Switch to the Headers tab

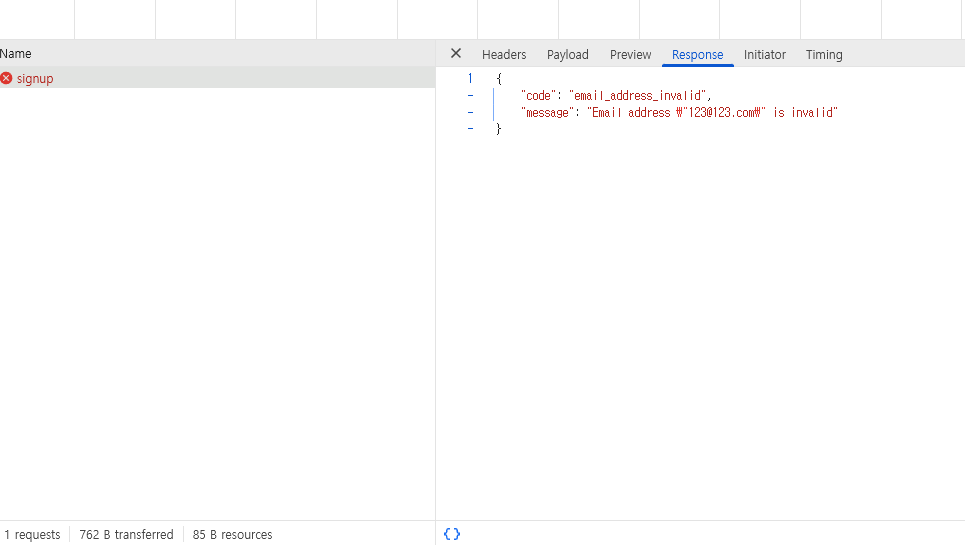click(x=504, y=55)
